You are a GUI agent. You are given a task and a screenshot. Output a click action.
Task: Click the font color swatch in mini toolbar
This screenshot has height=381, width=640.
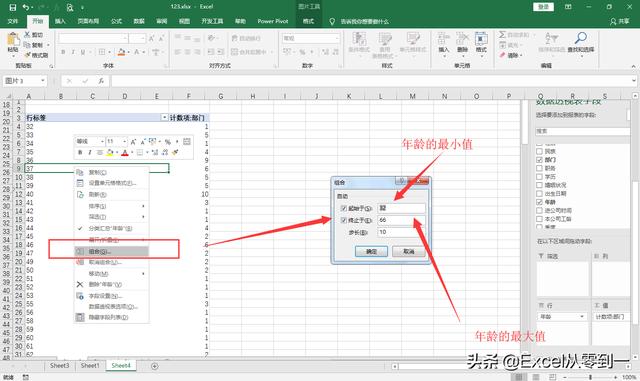[x=125, y=153]
